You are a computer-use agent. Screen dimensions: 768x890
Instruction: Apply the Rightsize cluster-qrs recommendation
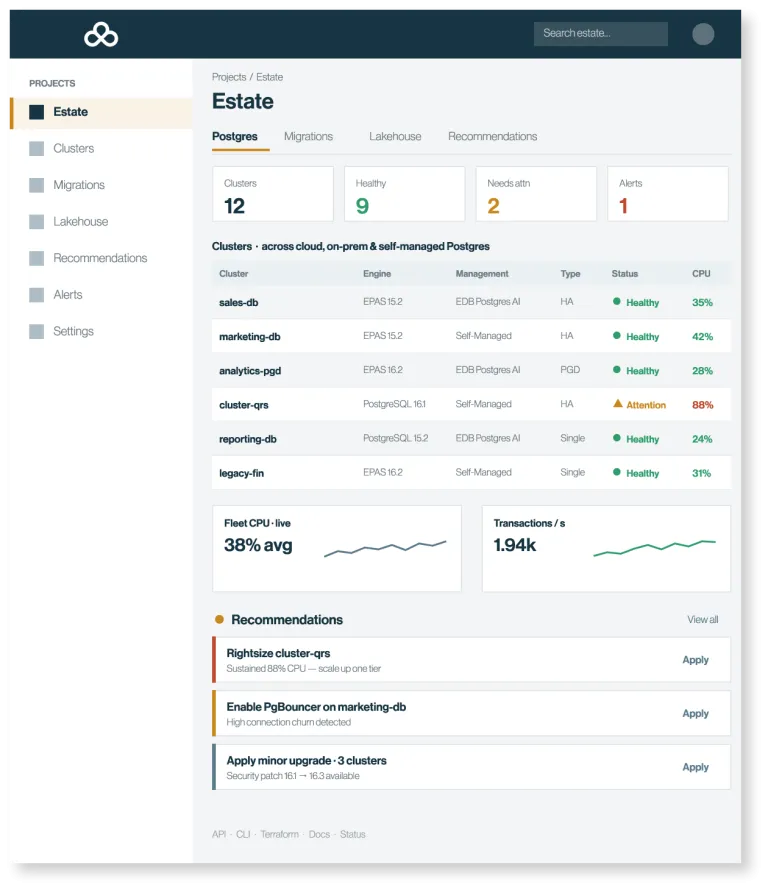[x=695, y=660]
